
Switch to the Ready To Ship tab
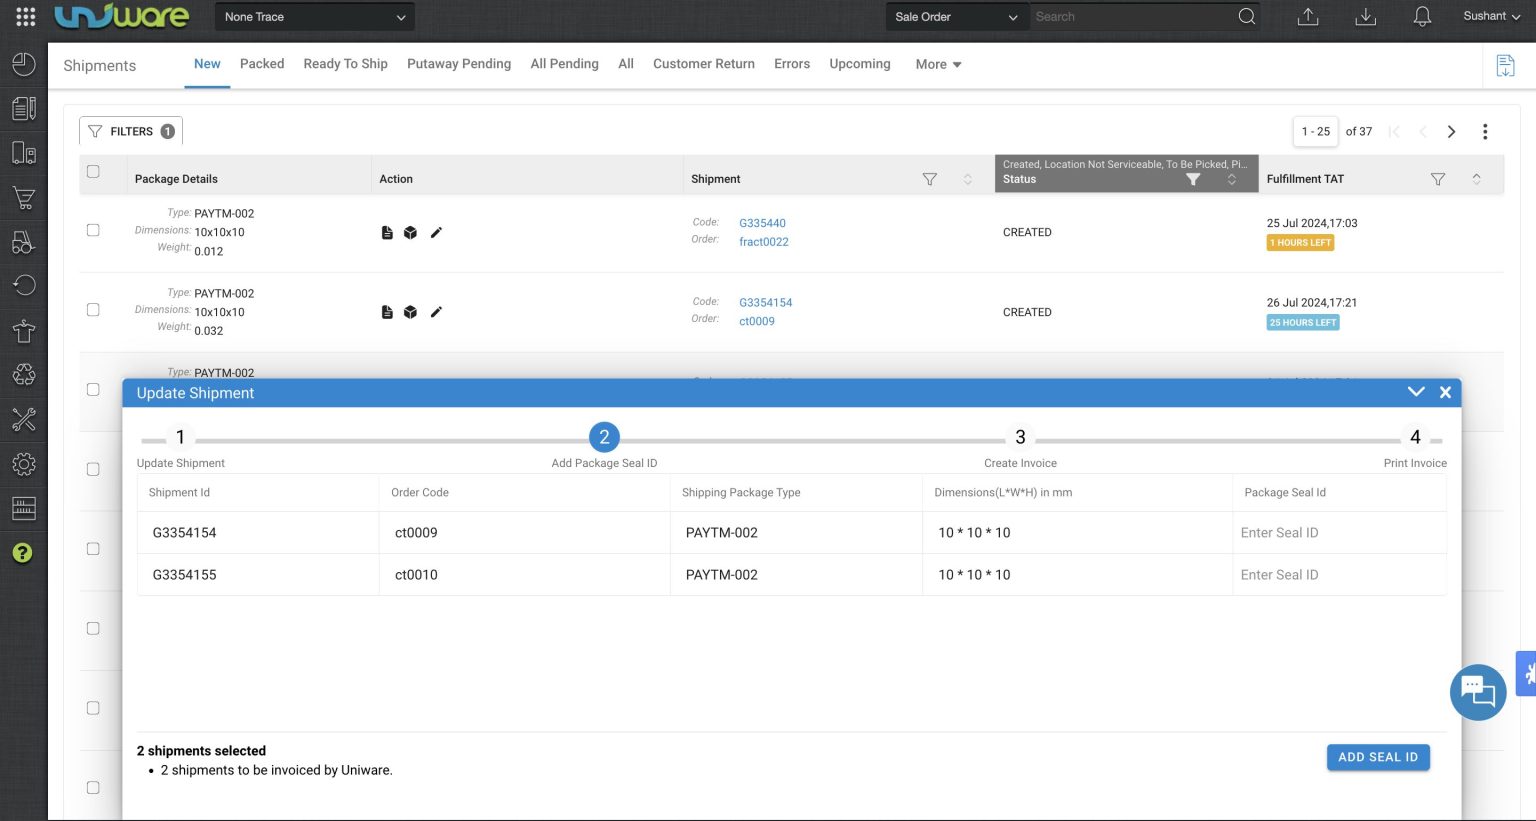(x=345, y=64)
